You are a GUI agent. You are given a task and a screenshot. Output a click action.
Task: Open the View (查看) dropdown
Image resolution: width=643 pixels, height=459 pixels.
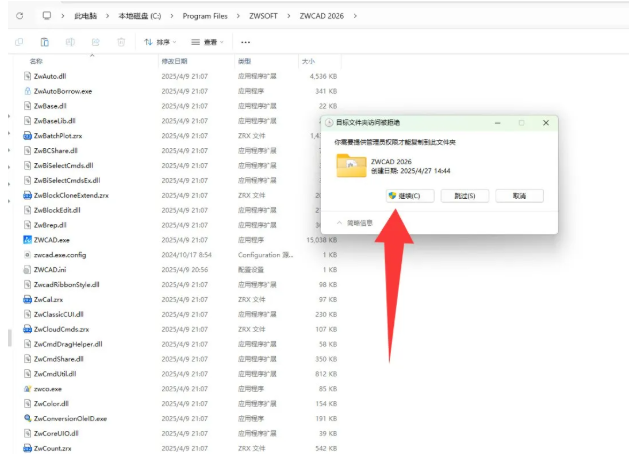coord(209,42)
